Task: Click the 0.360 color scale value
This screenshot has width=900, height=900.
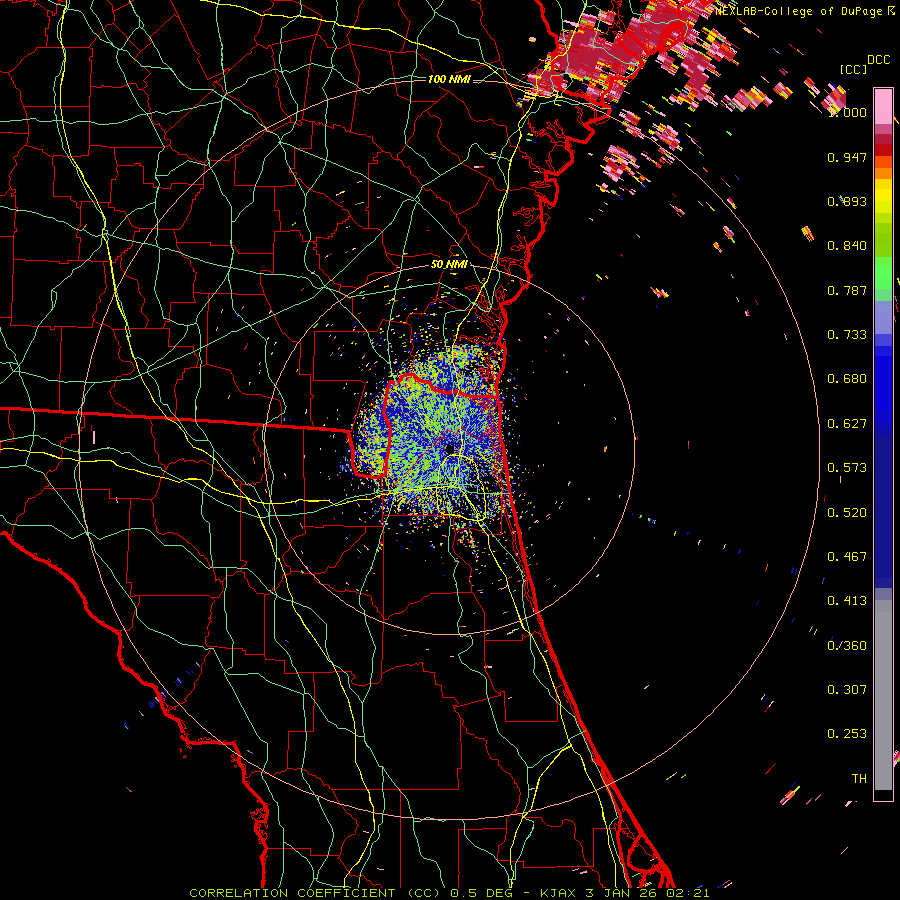Action: (x=847, y=646)
